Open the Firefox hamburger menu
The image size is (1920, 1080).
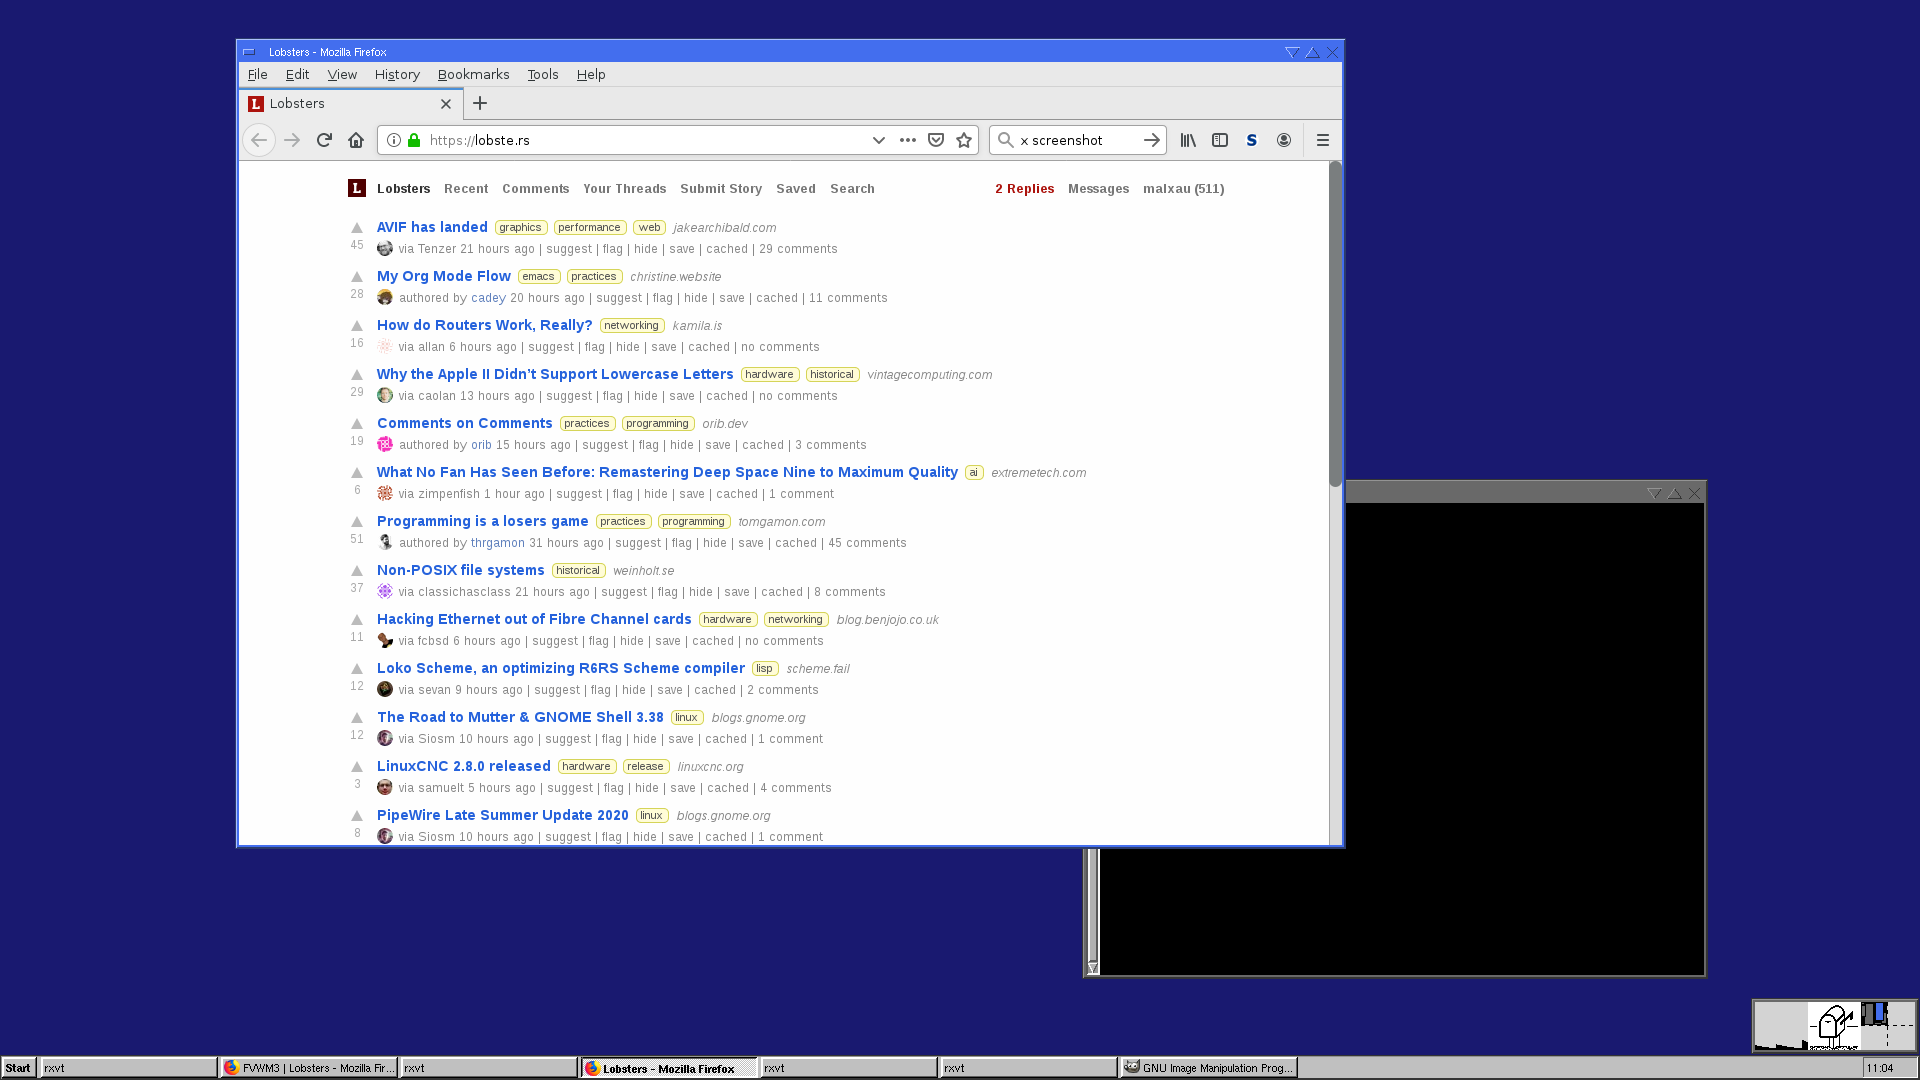[x=1323, y=140]
